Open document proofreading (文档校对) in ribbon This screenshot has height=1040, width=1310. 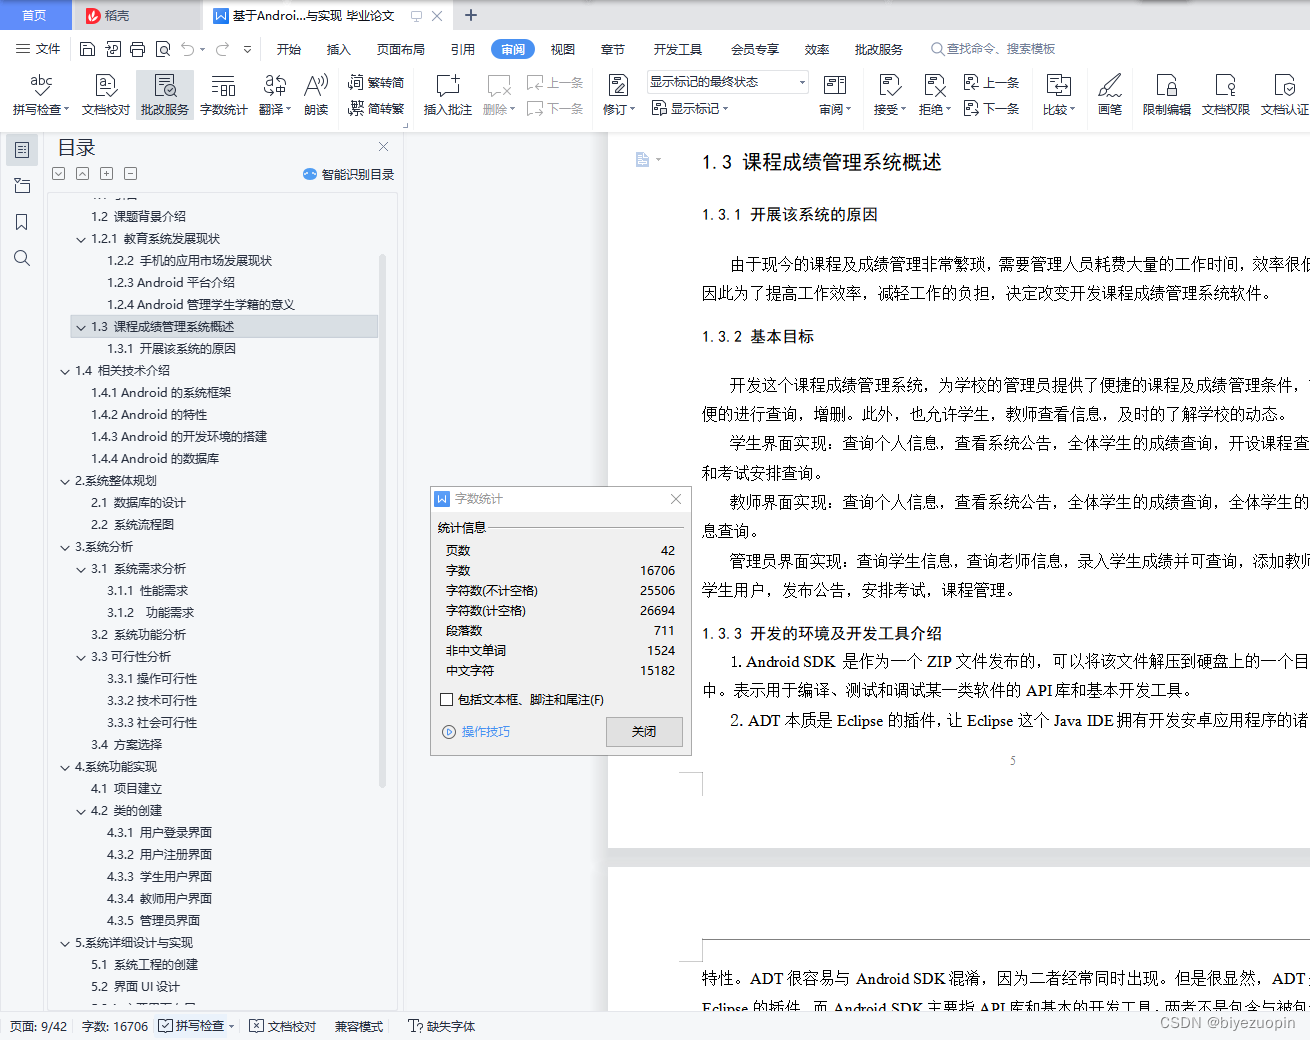point(106,95)
